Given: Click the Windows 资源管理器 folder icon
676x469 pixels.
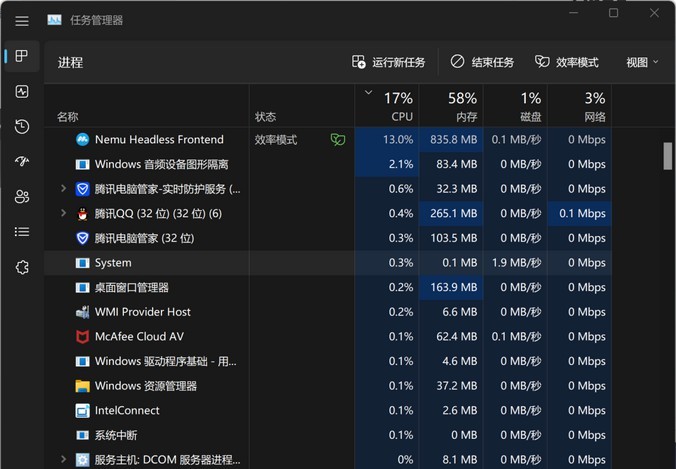Looking at the screenshot, I should click(x=82, y=386).
